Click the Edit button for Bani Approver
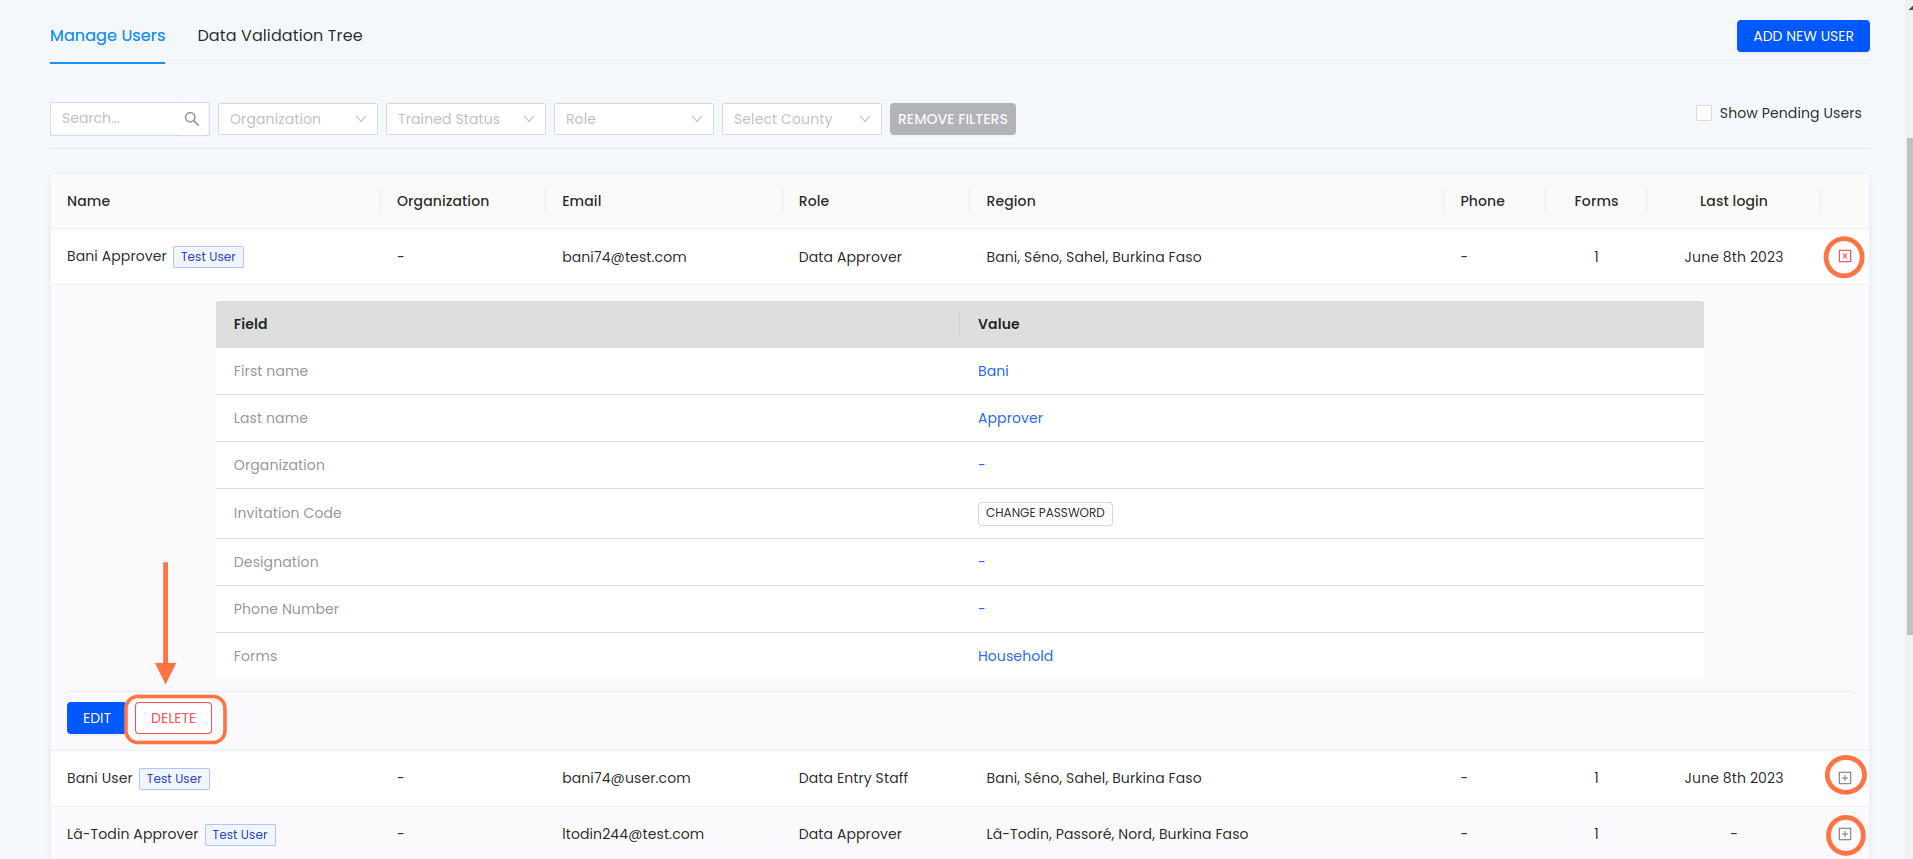This screenshot has width=1913, height=859. coord(97,718)
